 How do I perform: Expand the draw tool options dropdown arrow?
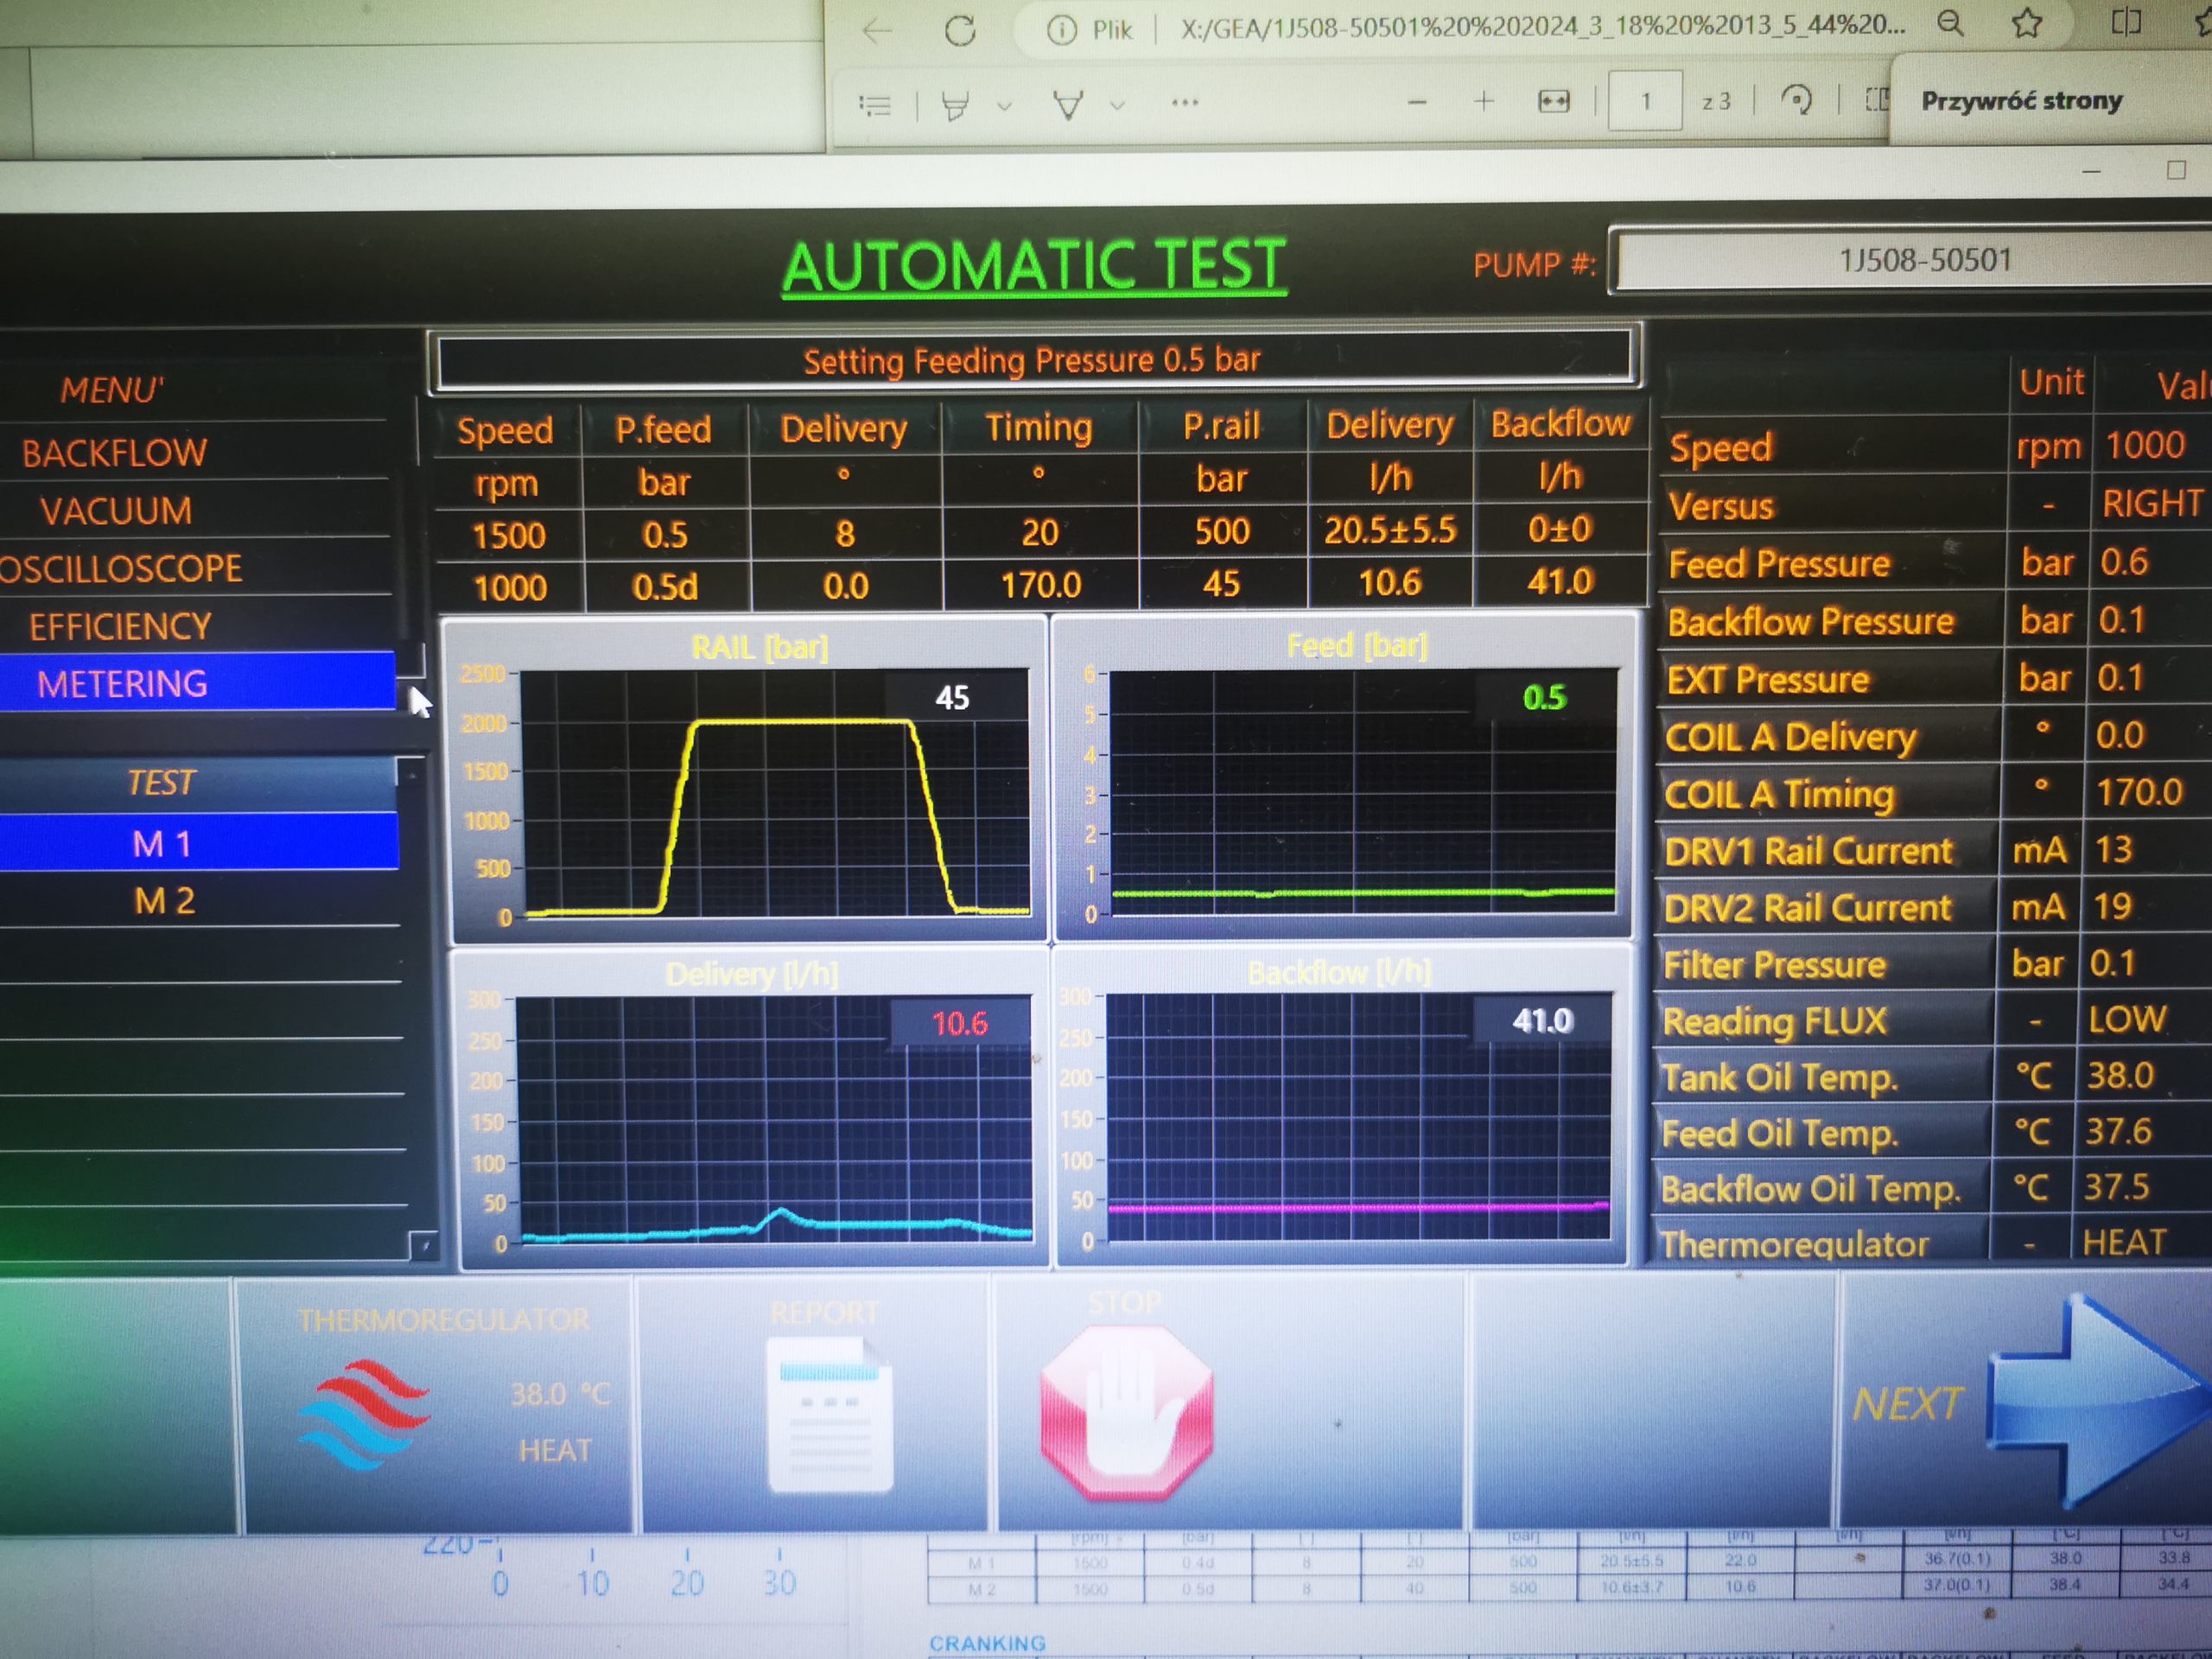(1118, 104)
